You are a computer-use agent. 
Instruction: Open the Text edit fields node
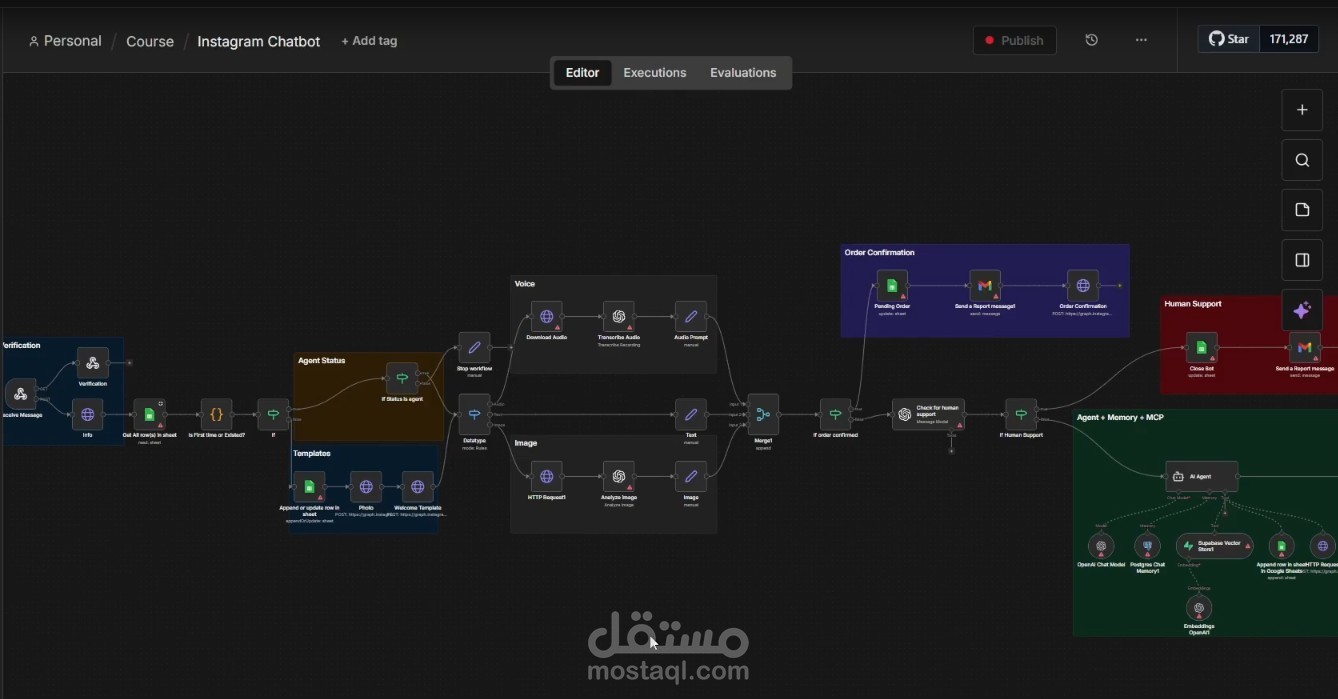(x=690, y=414)
